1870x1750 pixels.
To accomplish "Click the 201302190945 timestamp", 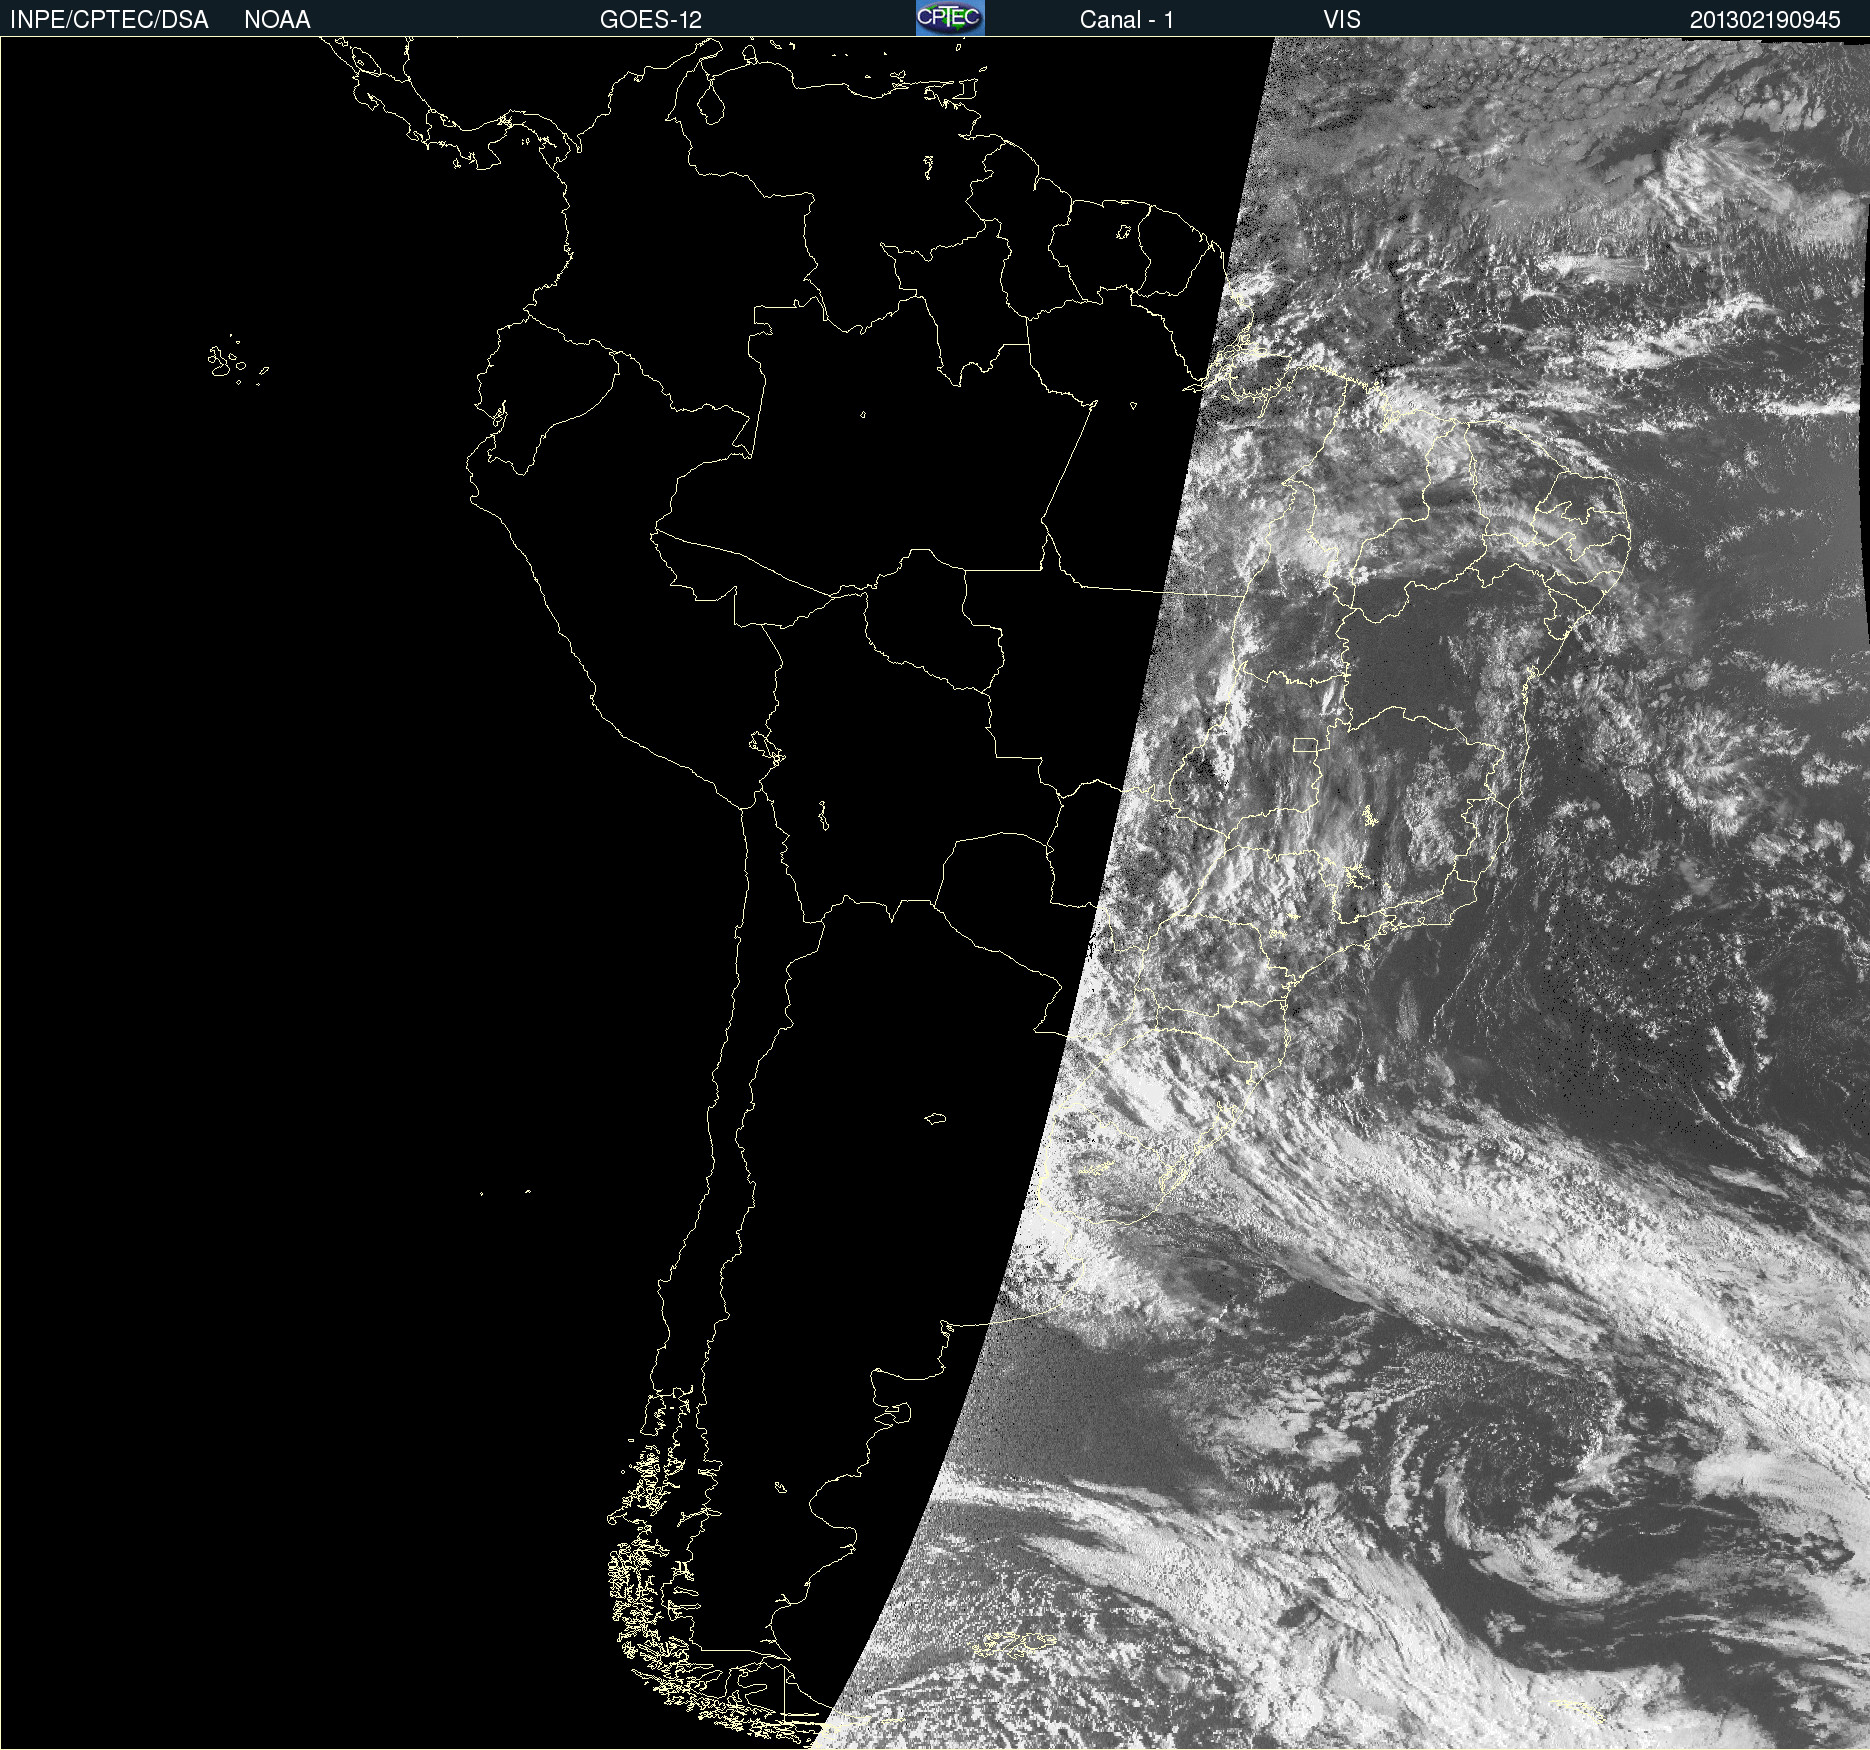I will click(x=1765, y=20).
